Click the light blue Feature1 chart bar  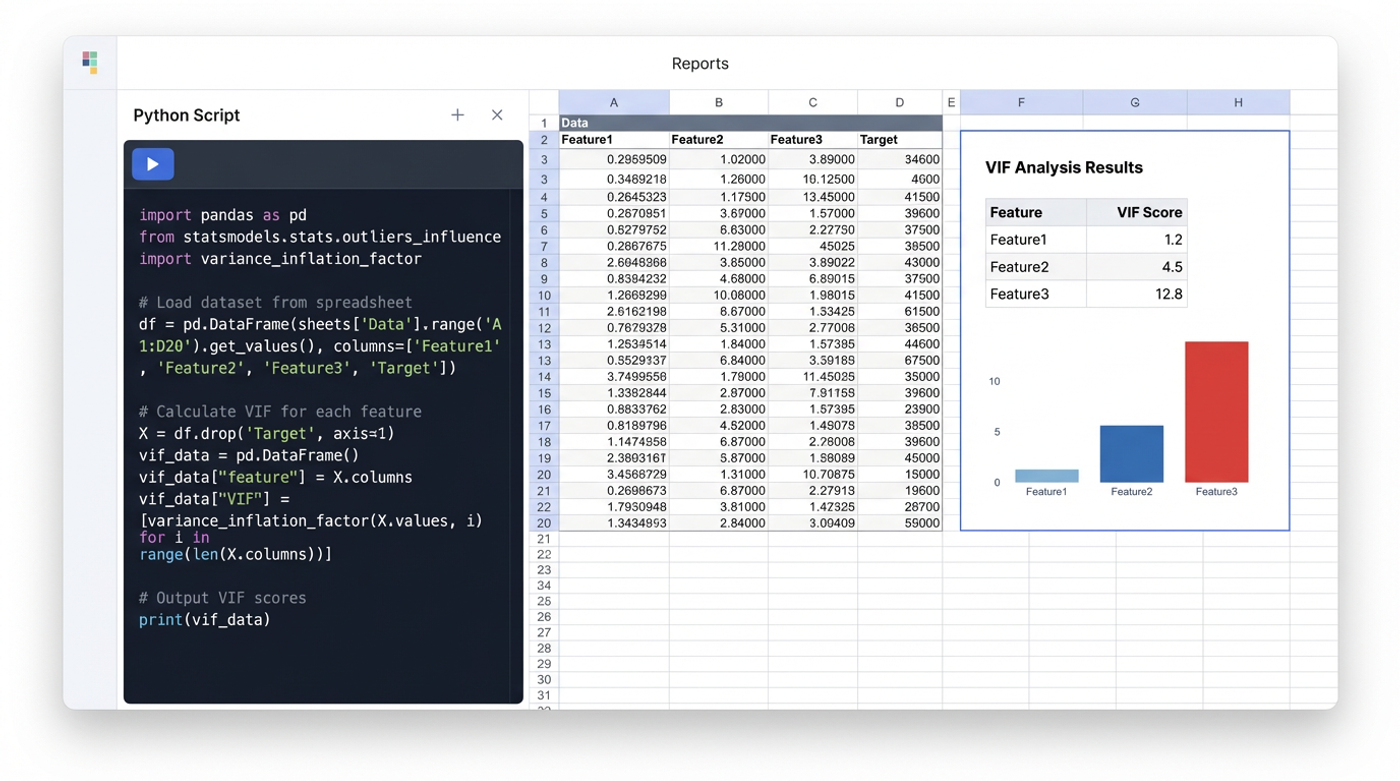click(1047, 476)
